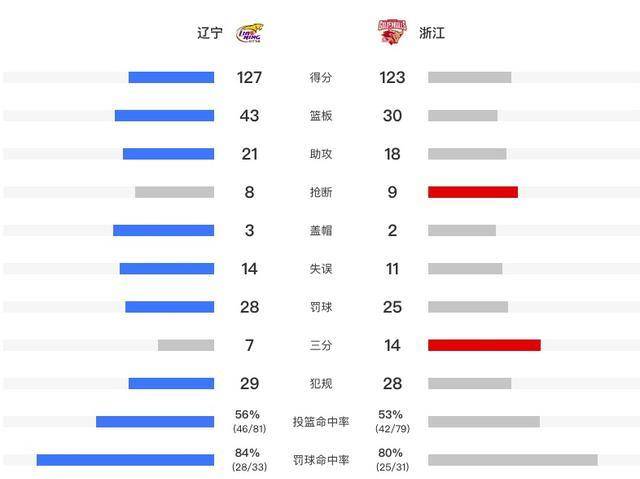640x479 pixels.
Task: Open the 辽宁 team name link
Action: coord(210,33)
